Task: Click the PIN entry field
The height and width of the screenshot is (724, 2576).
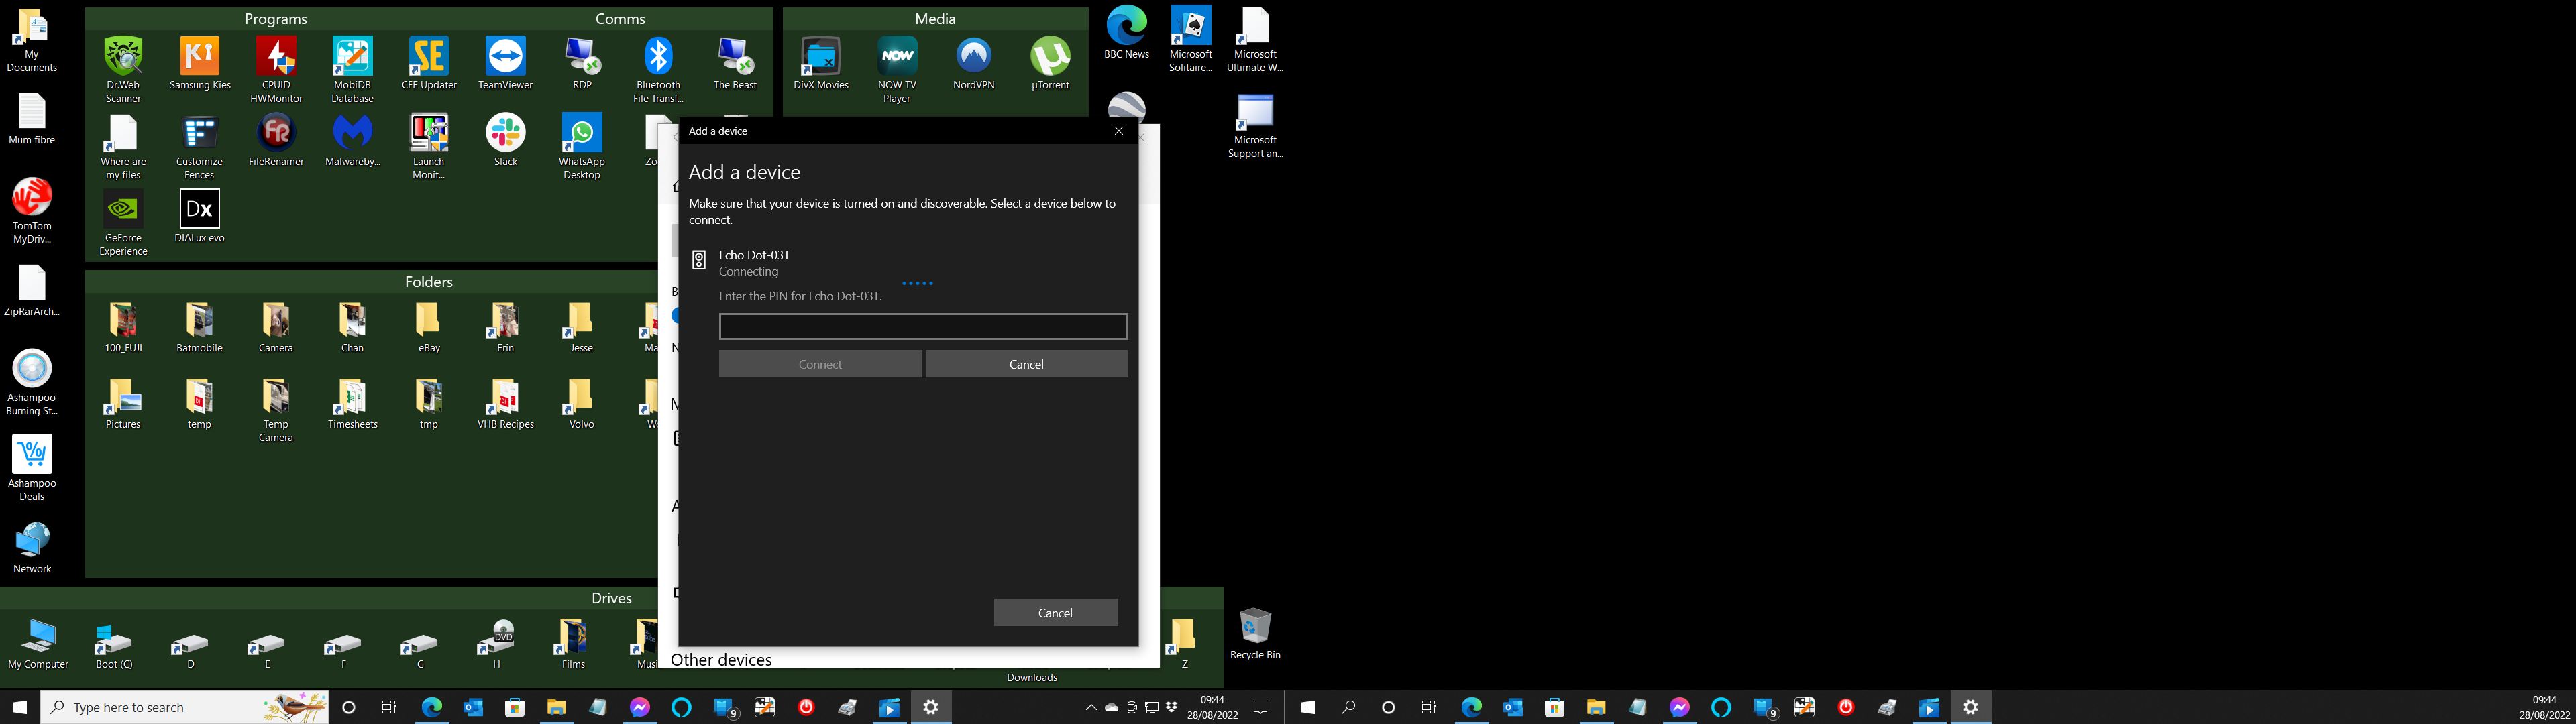Action: click(922, 326)
